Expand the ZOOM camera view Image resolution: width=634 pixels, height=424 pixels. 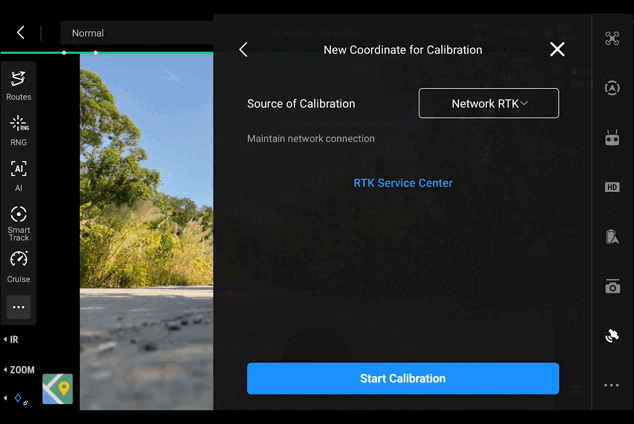click(x=18, y=370)
